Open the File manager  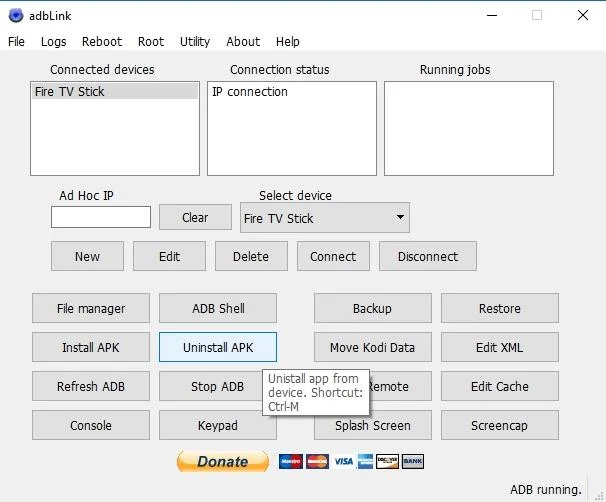[91, 308]
